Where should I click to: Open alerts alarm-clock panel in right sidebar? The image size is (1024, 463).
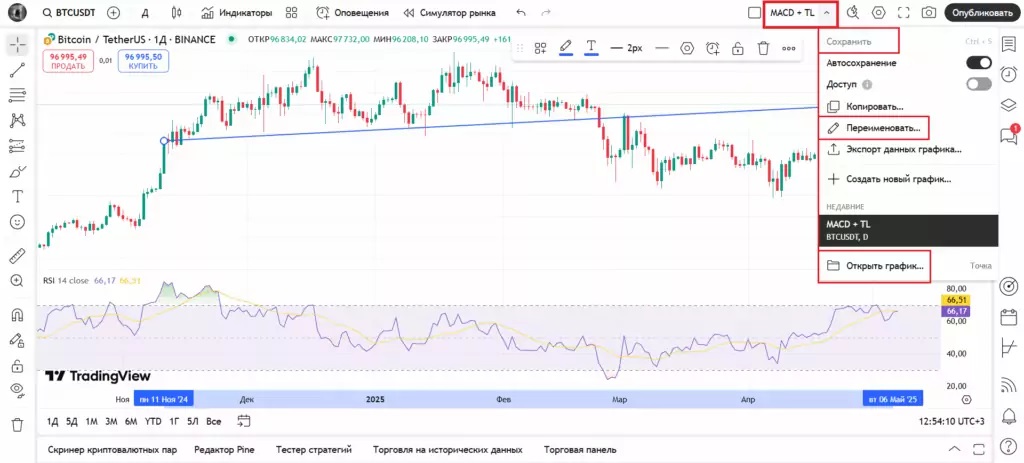1008,72
